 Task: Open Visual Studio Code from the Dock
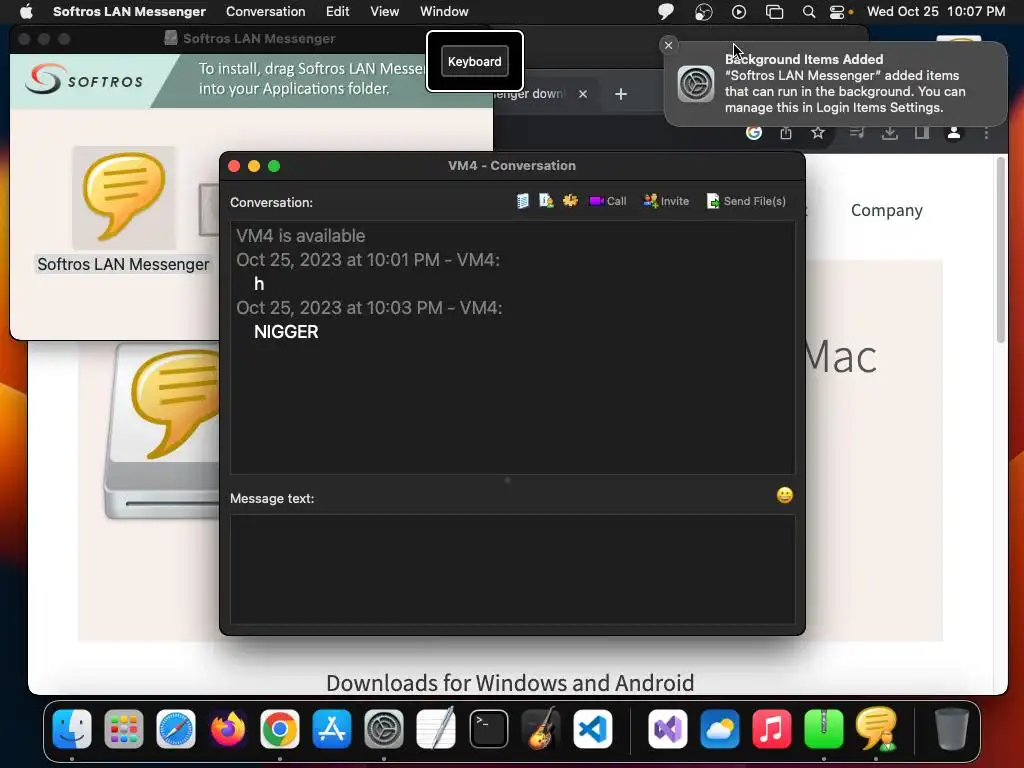pos(592,728)
